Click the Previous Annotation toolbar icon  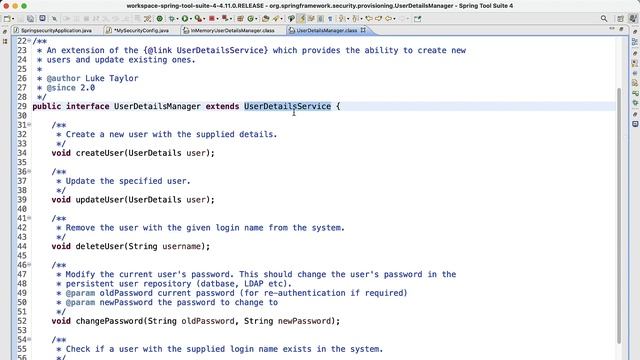click(356, 19)
